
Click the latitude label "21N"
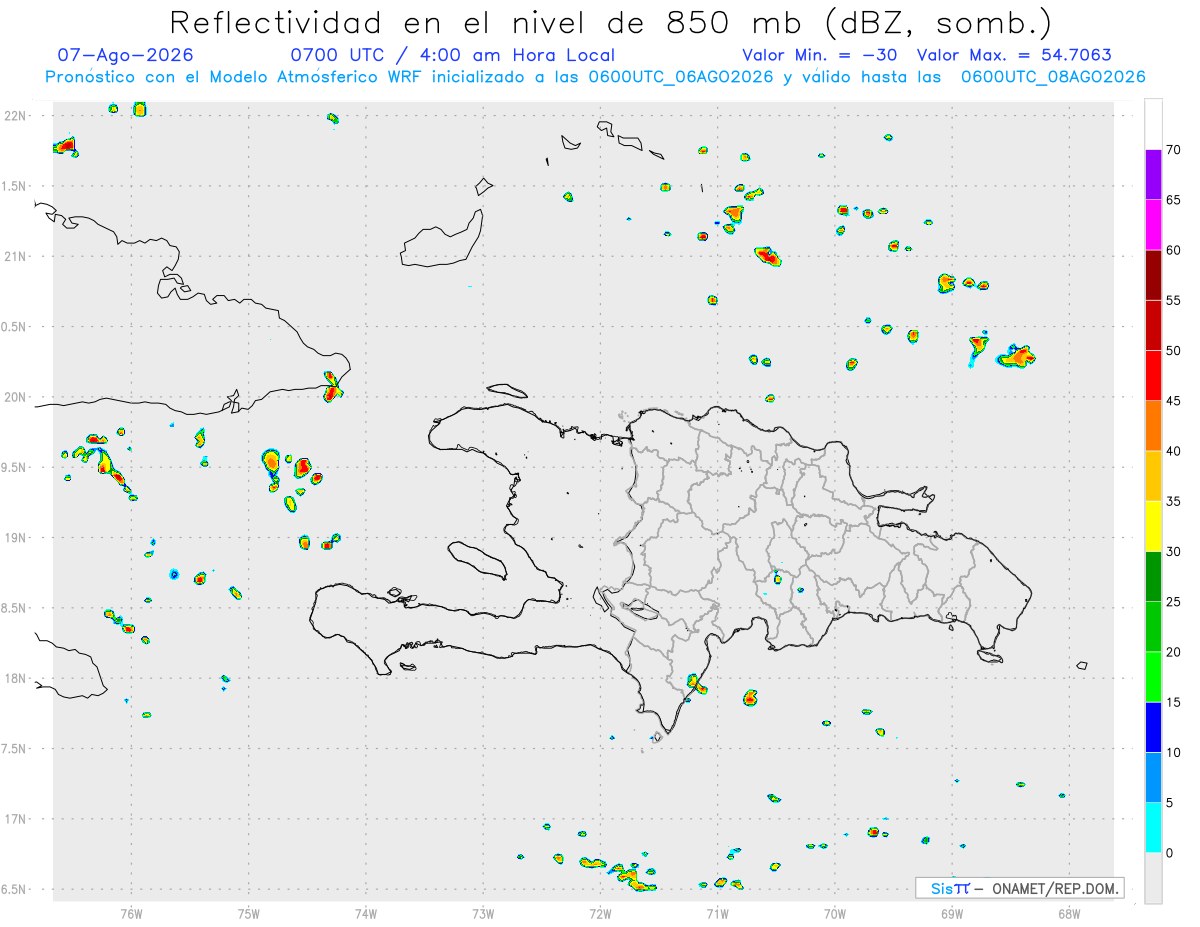(x=15, y=256)
